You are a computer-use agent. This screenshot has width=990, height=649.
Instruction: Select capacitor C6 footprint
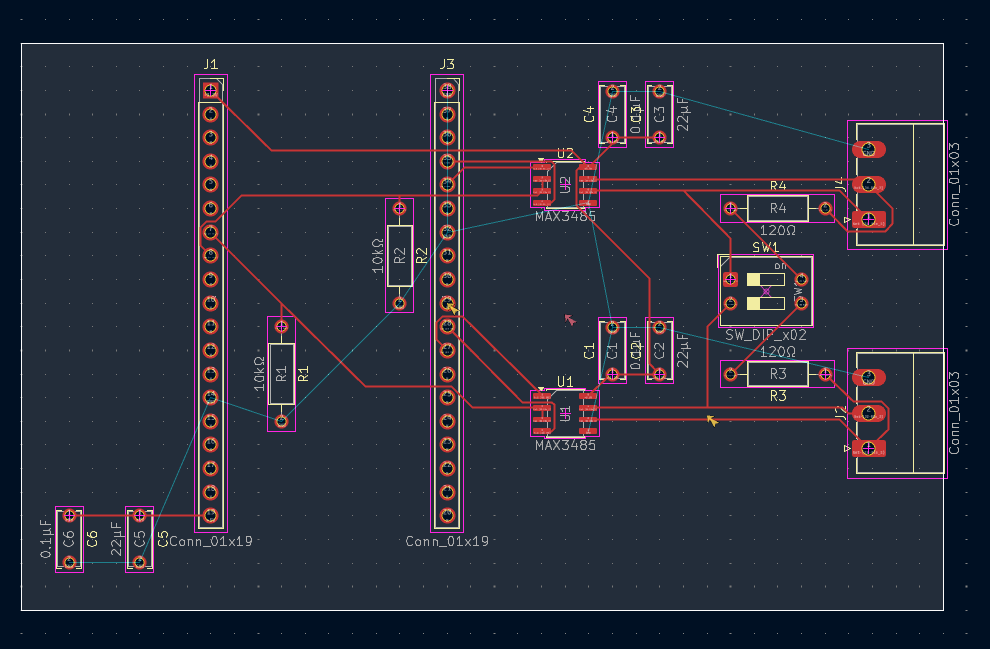(x=69, y=539)
